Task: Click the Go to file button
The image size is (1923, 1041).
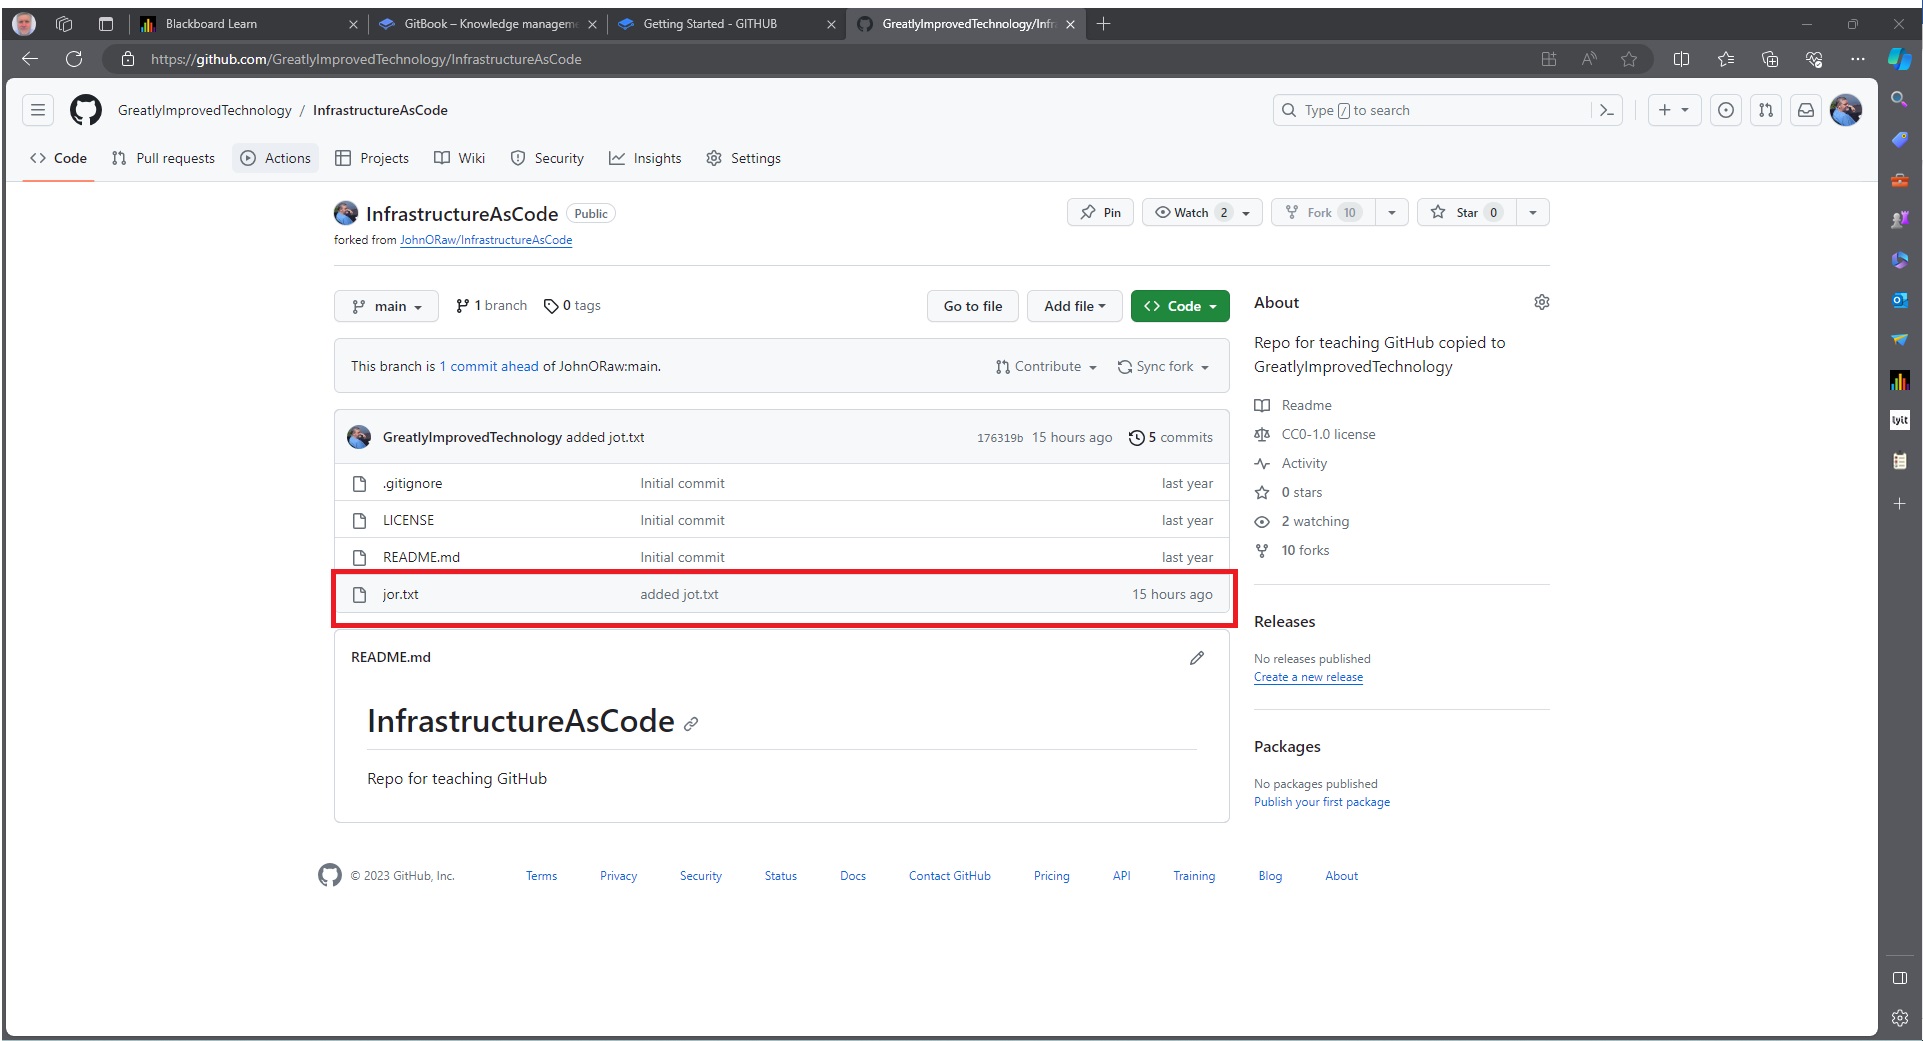Action: pos(972,306)
